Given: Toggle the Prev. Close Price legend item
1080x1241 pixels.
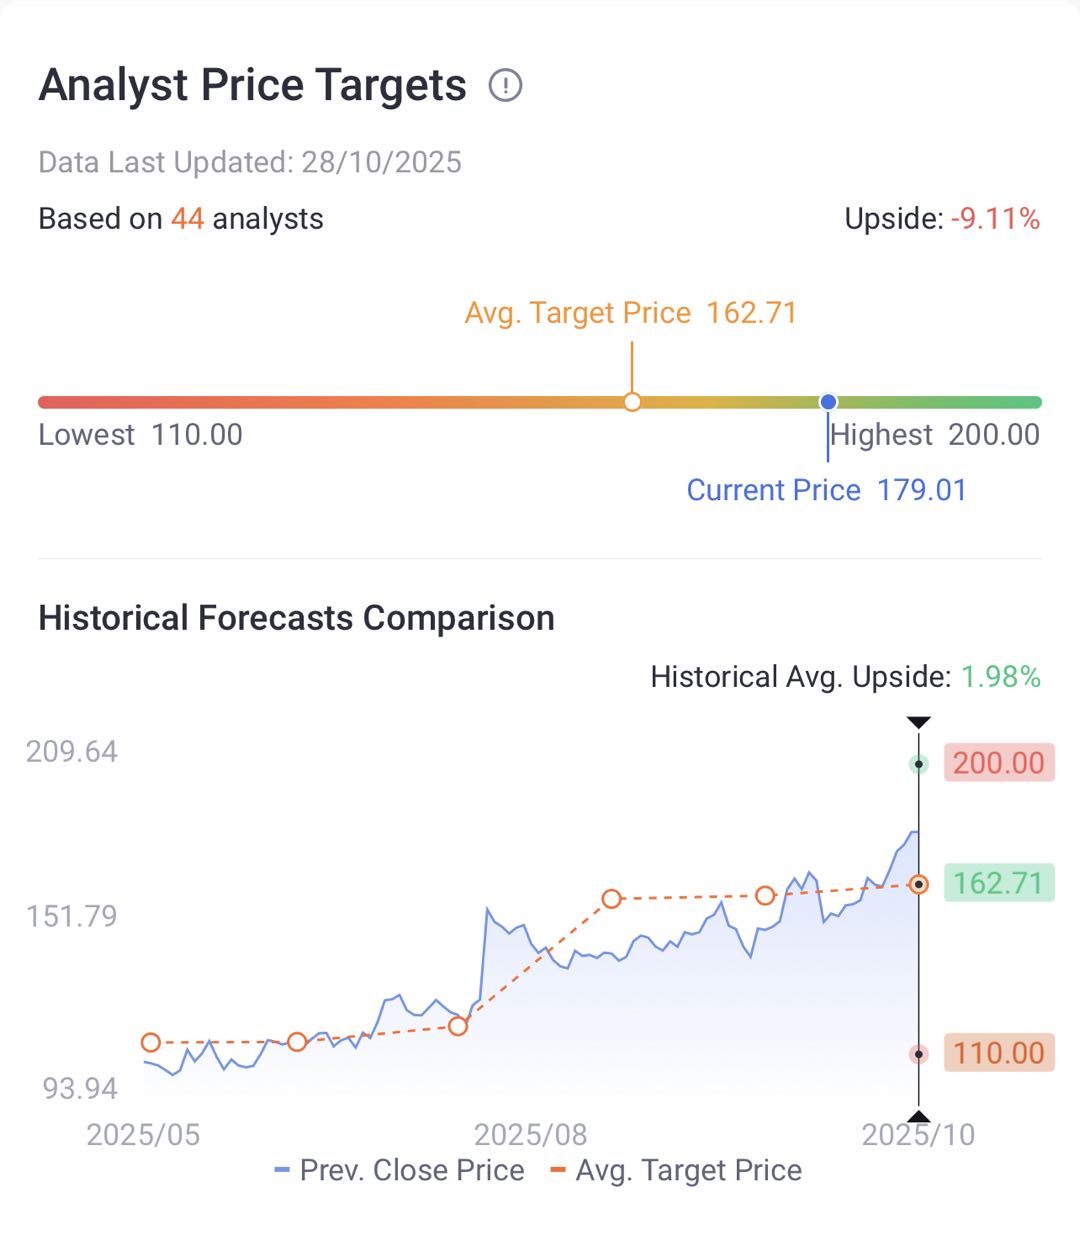Looking at the screenshot, I should [400, 1170].
